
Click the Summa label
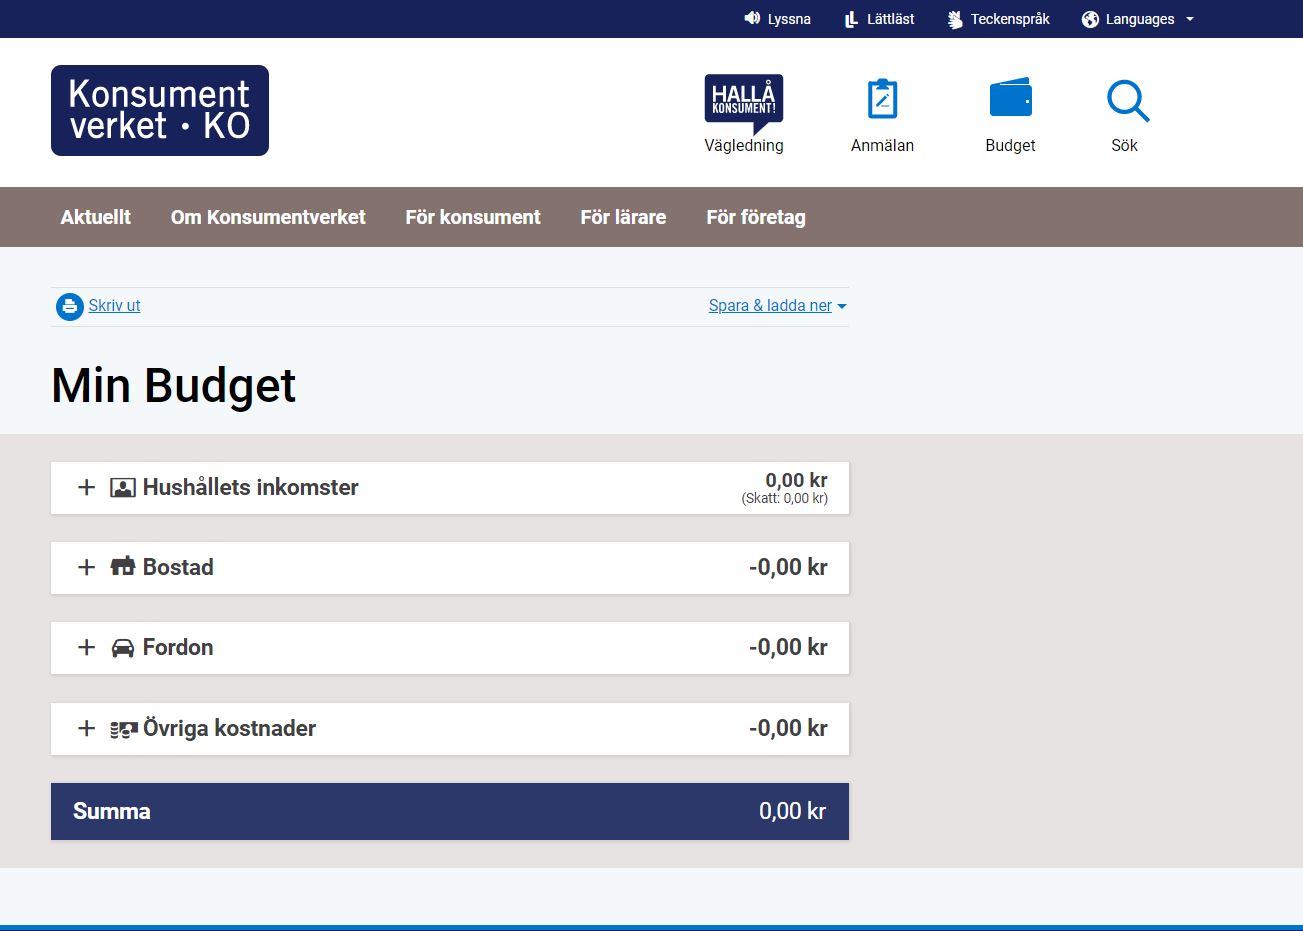click(112, 811)
